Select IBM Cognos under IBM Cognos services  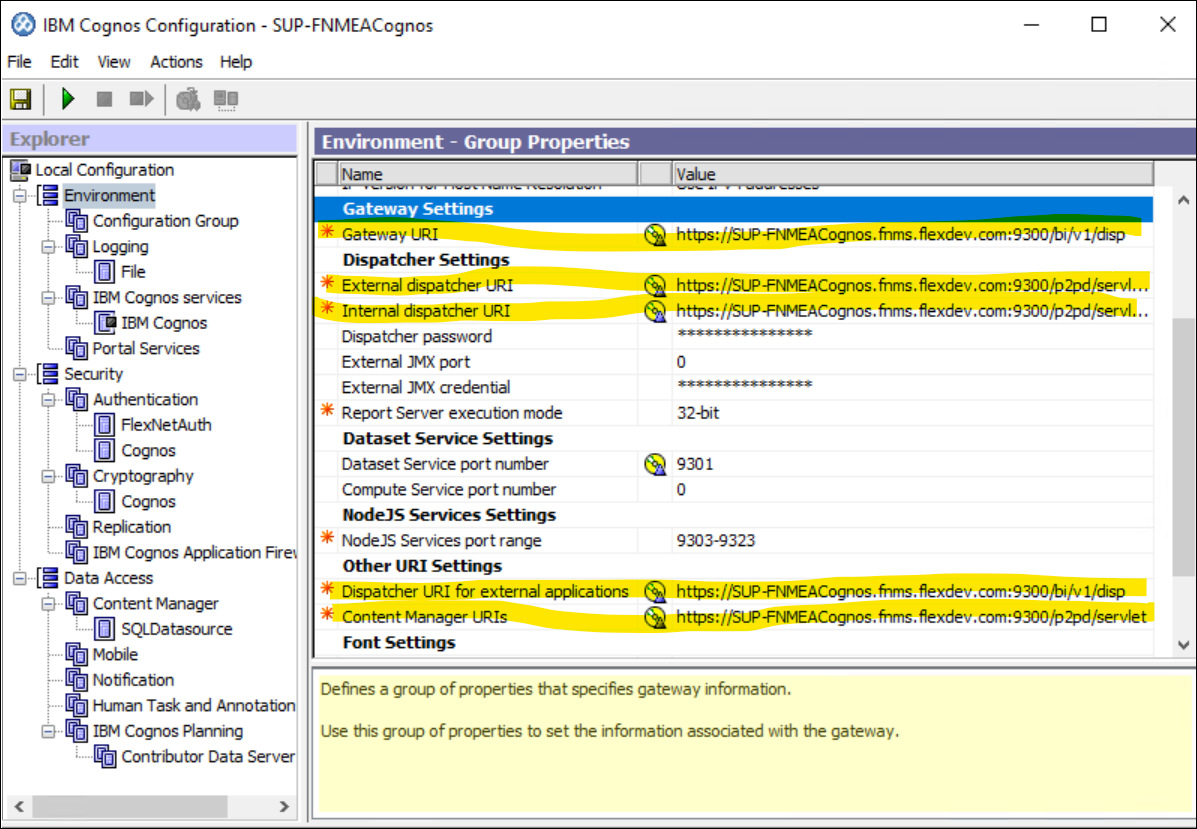click(x=164, y=323)
